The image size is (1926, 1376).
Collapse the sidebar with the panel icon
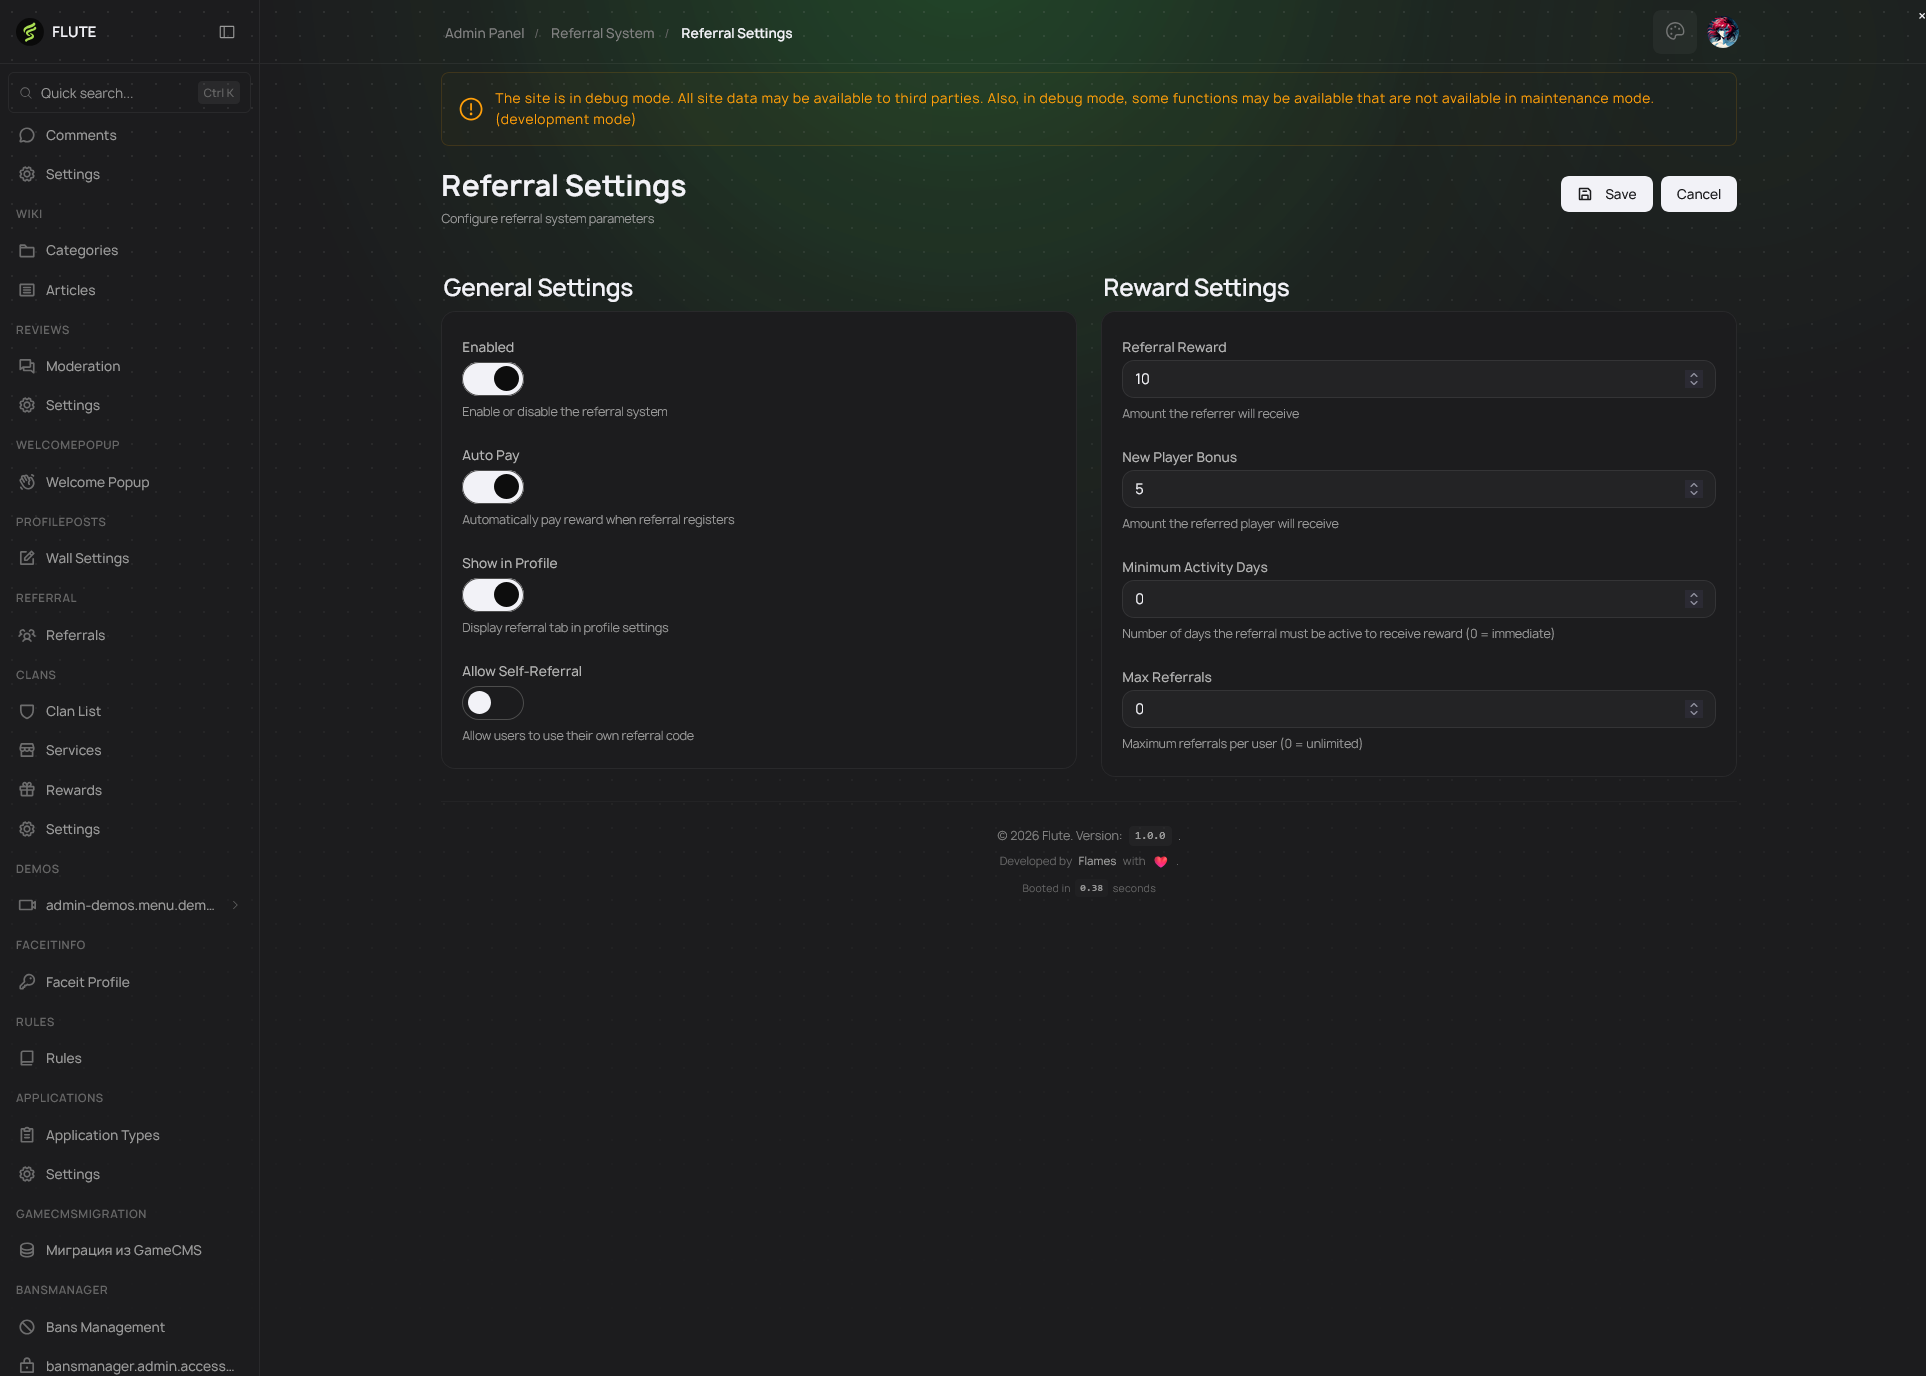tap(227, 32)
